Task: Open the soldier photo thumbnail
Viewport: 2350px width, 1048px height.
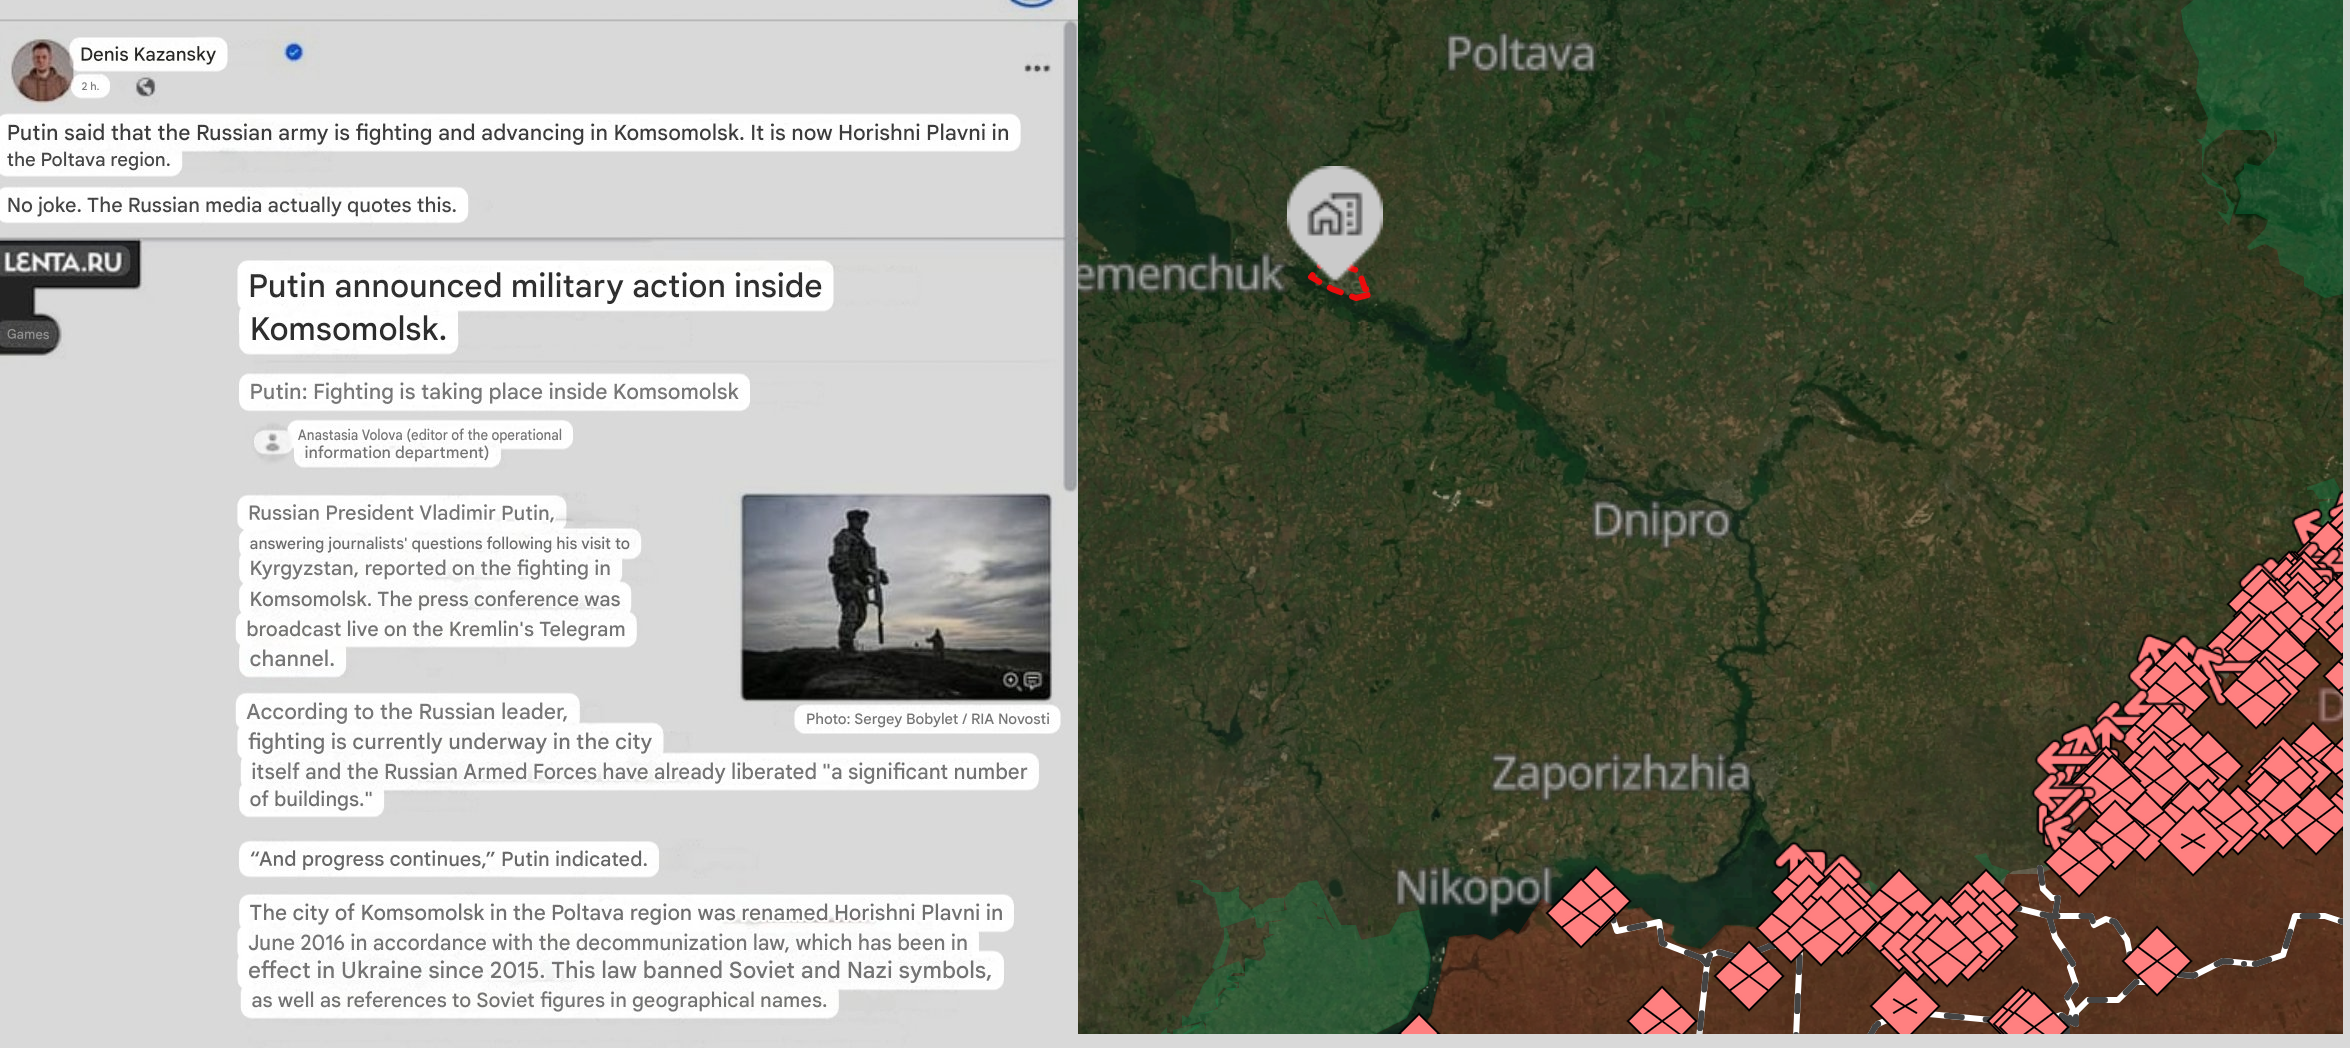Action: point(896,596)
